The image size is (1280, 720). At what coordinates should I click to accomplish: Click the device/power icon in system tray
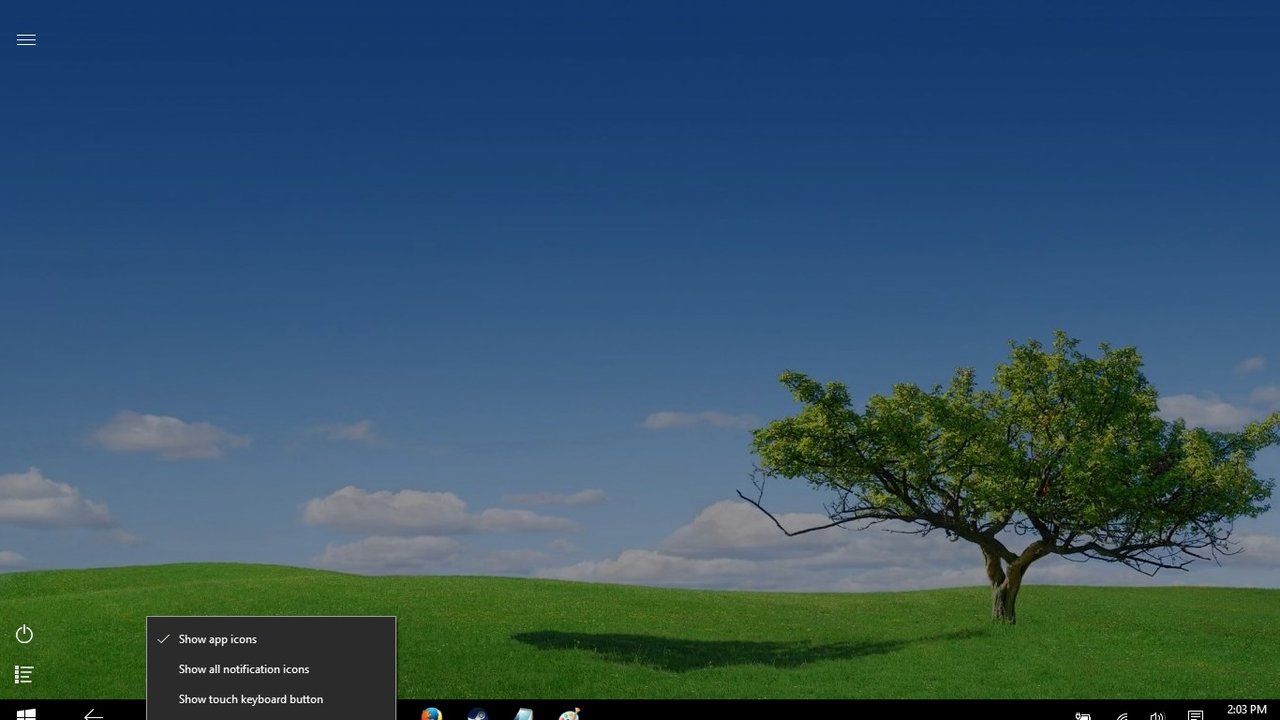[x=1083, y=715]
